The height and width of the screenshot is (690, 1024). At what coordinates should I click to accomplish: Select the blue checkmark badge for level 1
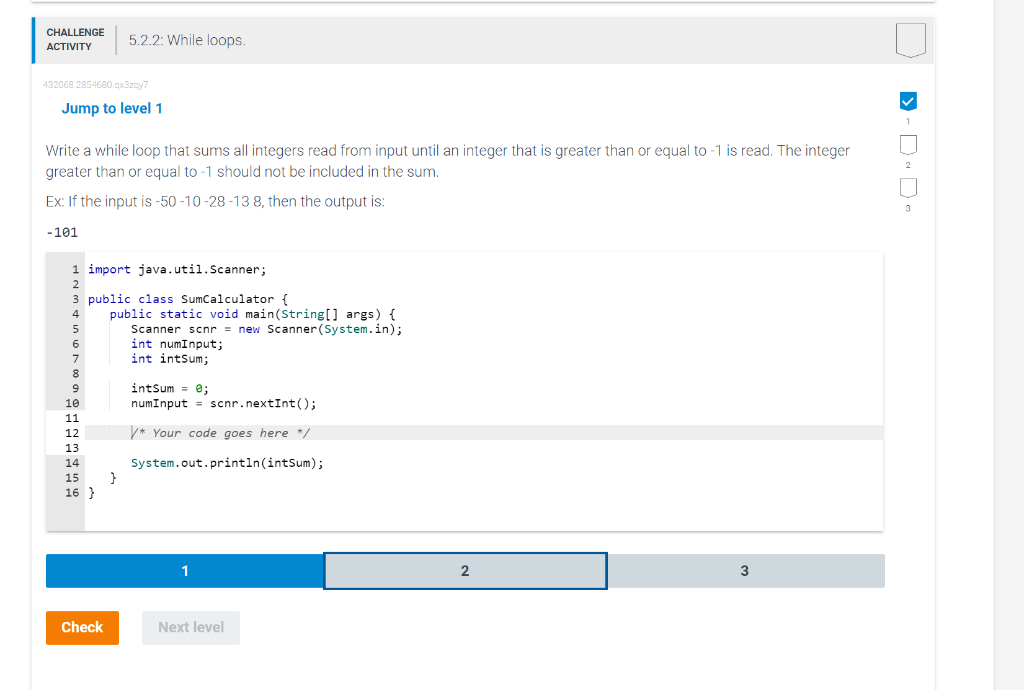(908, 100)
